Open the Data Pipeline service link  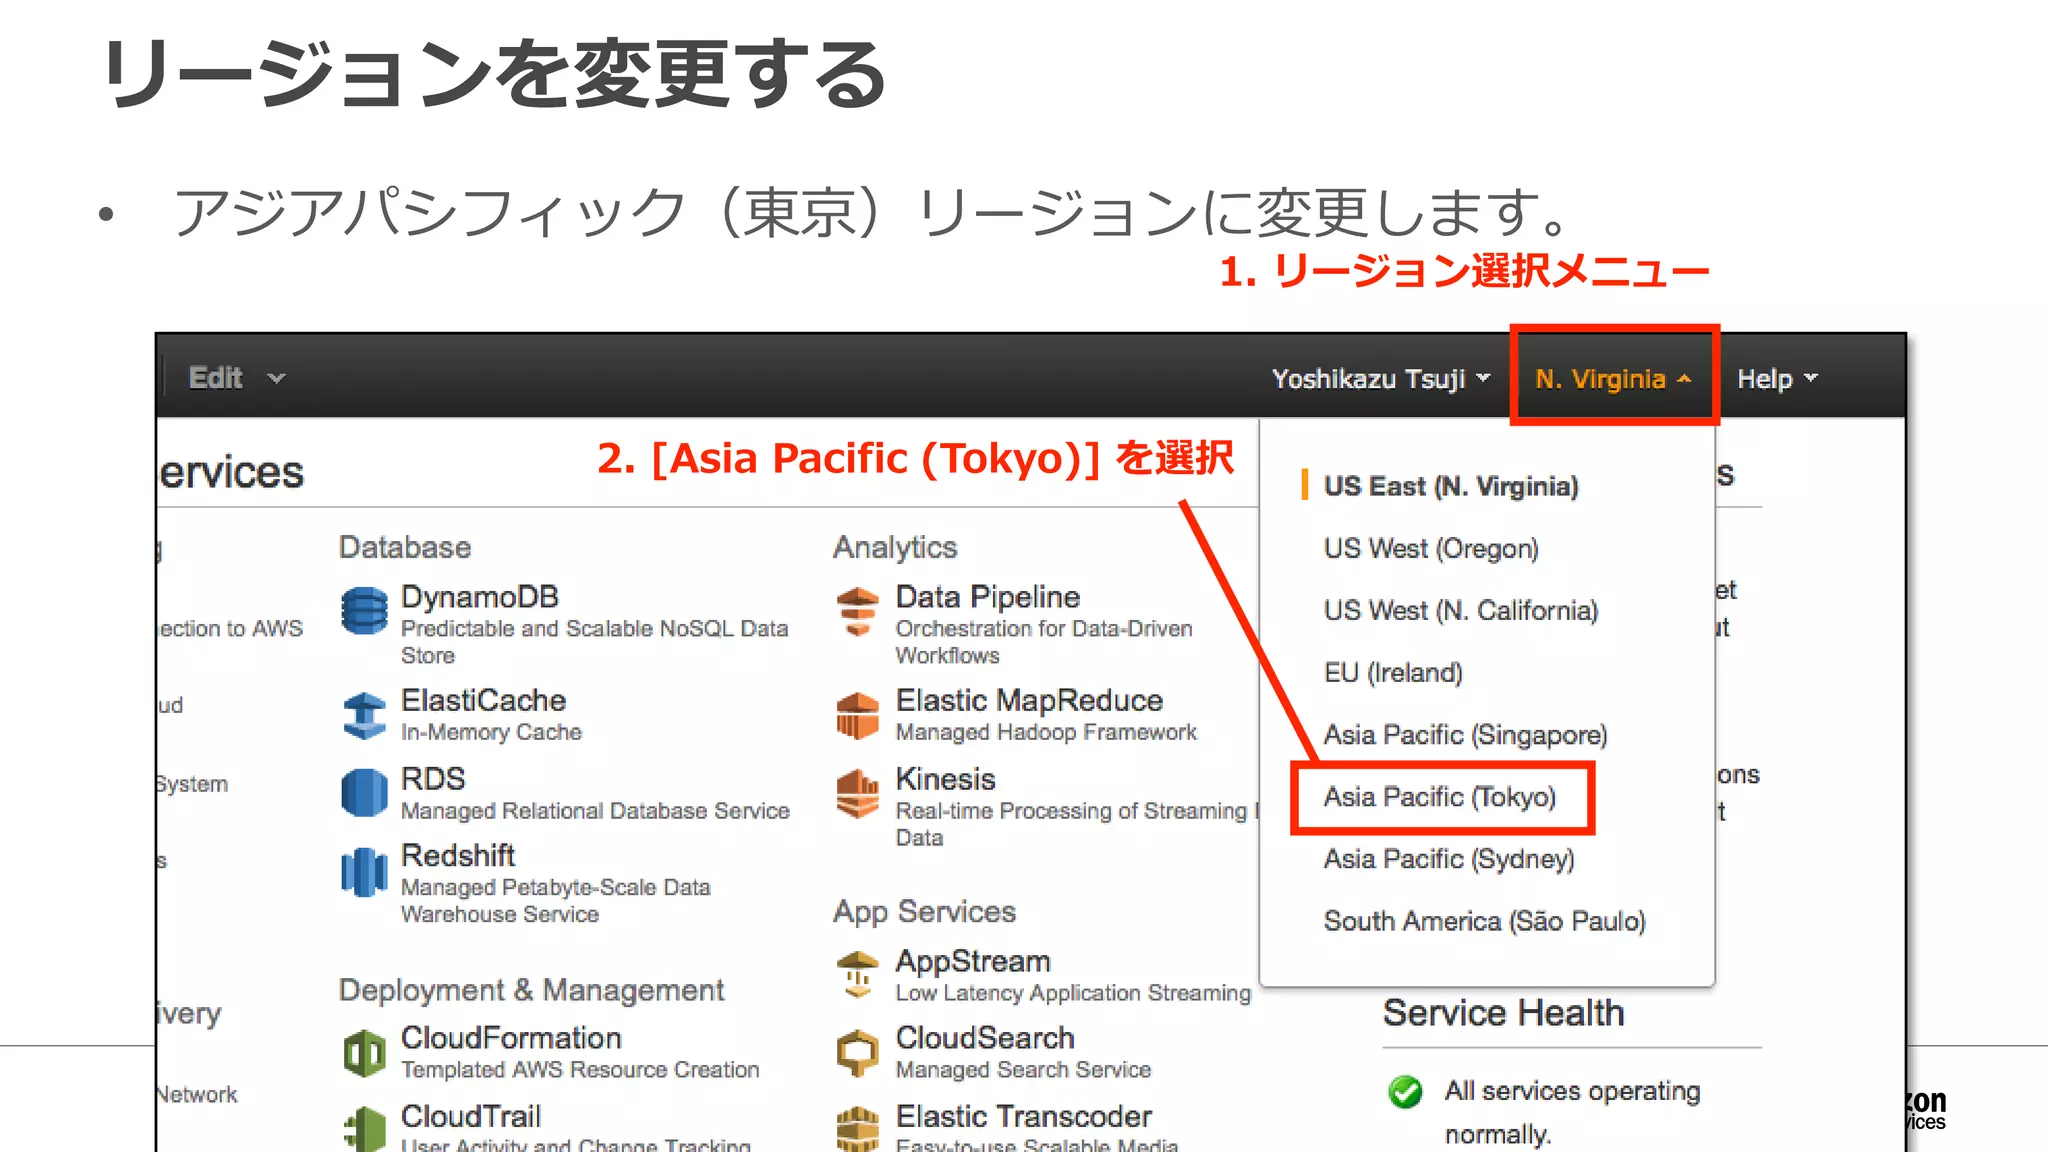(988, 597)
